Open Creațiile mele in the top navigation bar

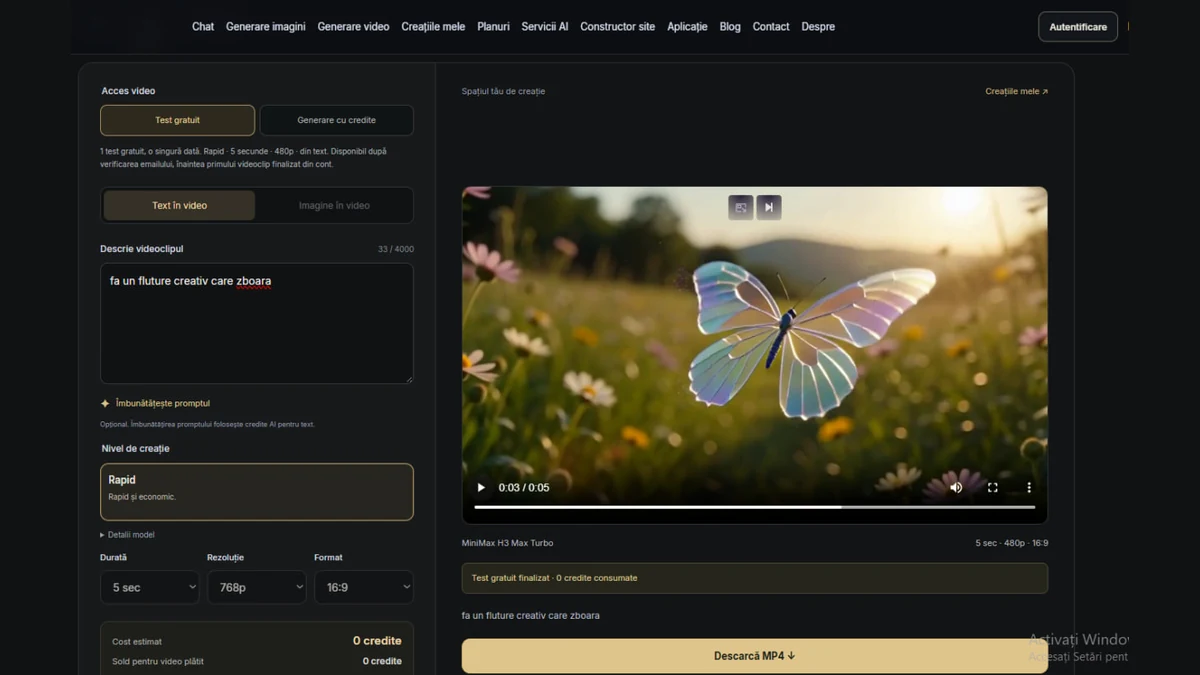(433, 27)
